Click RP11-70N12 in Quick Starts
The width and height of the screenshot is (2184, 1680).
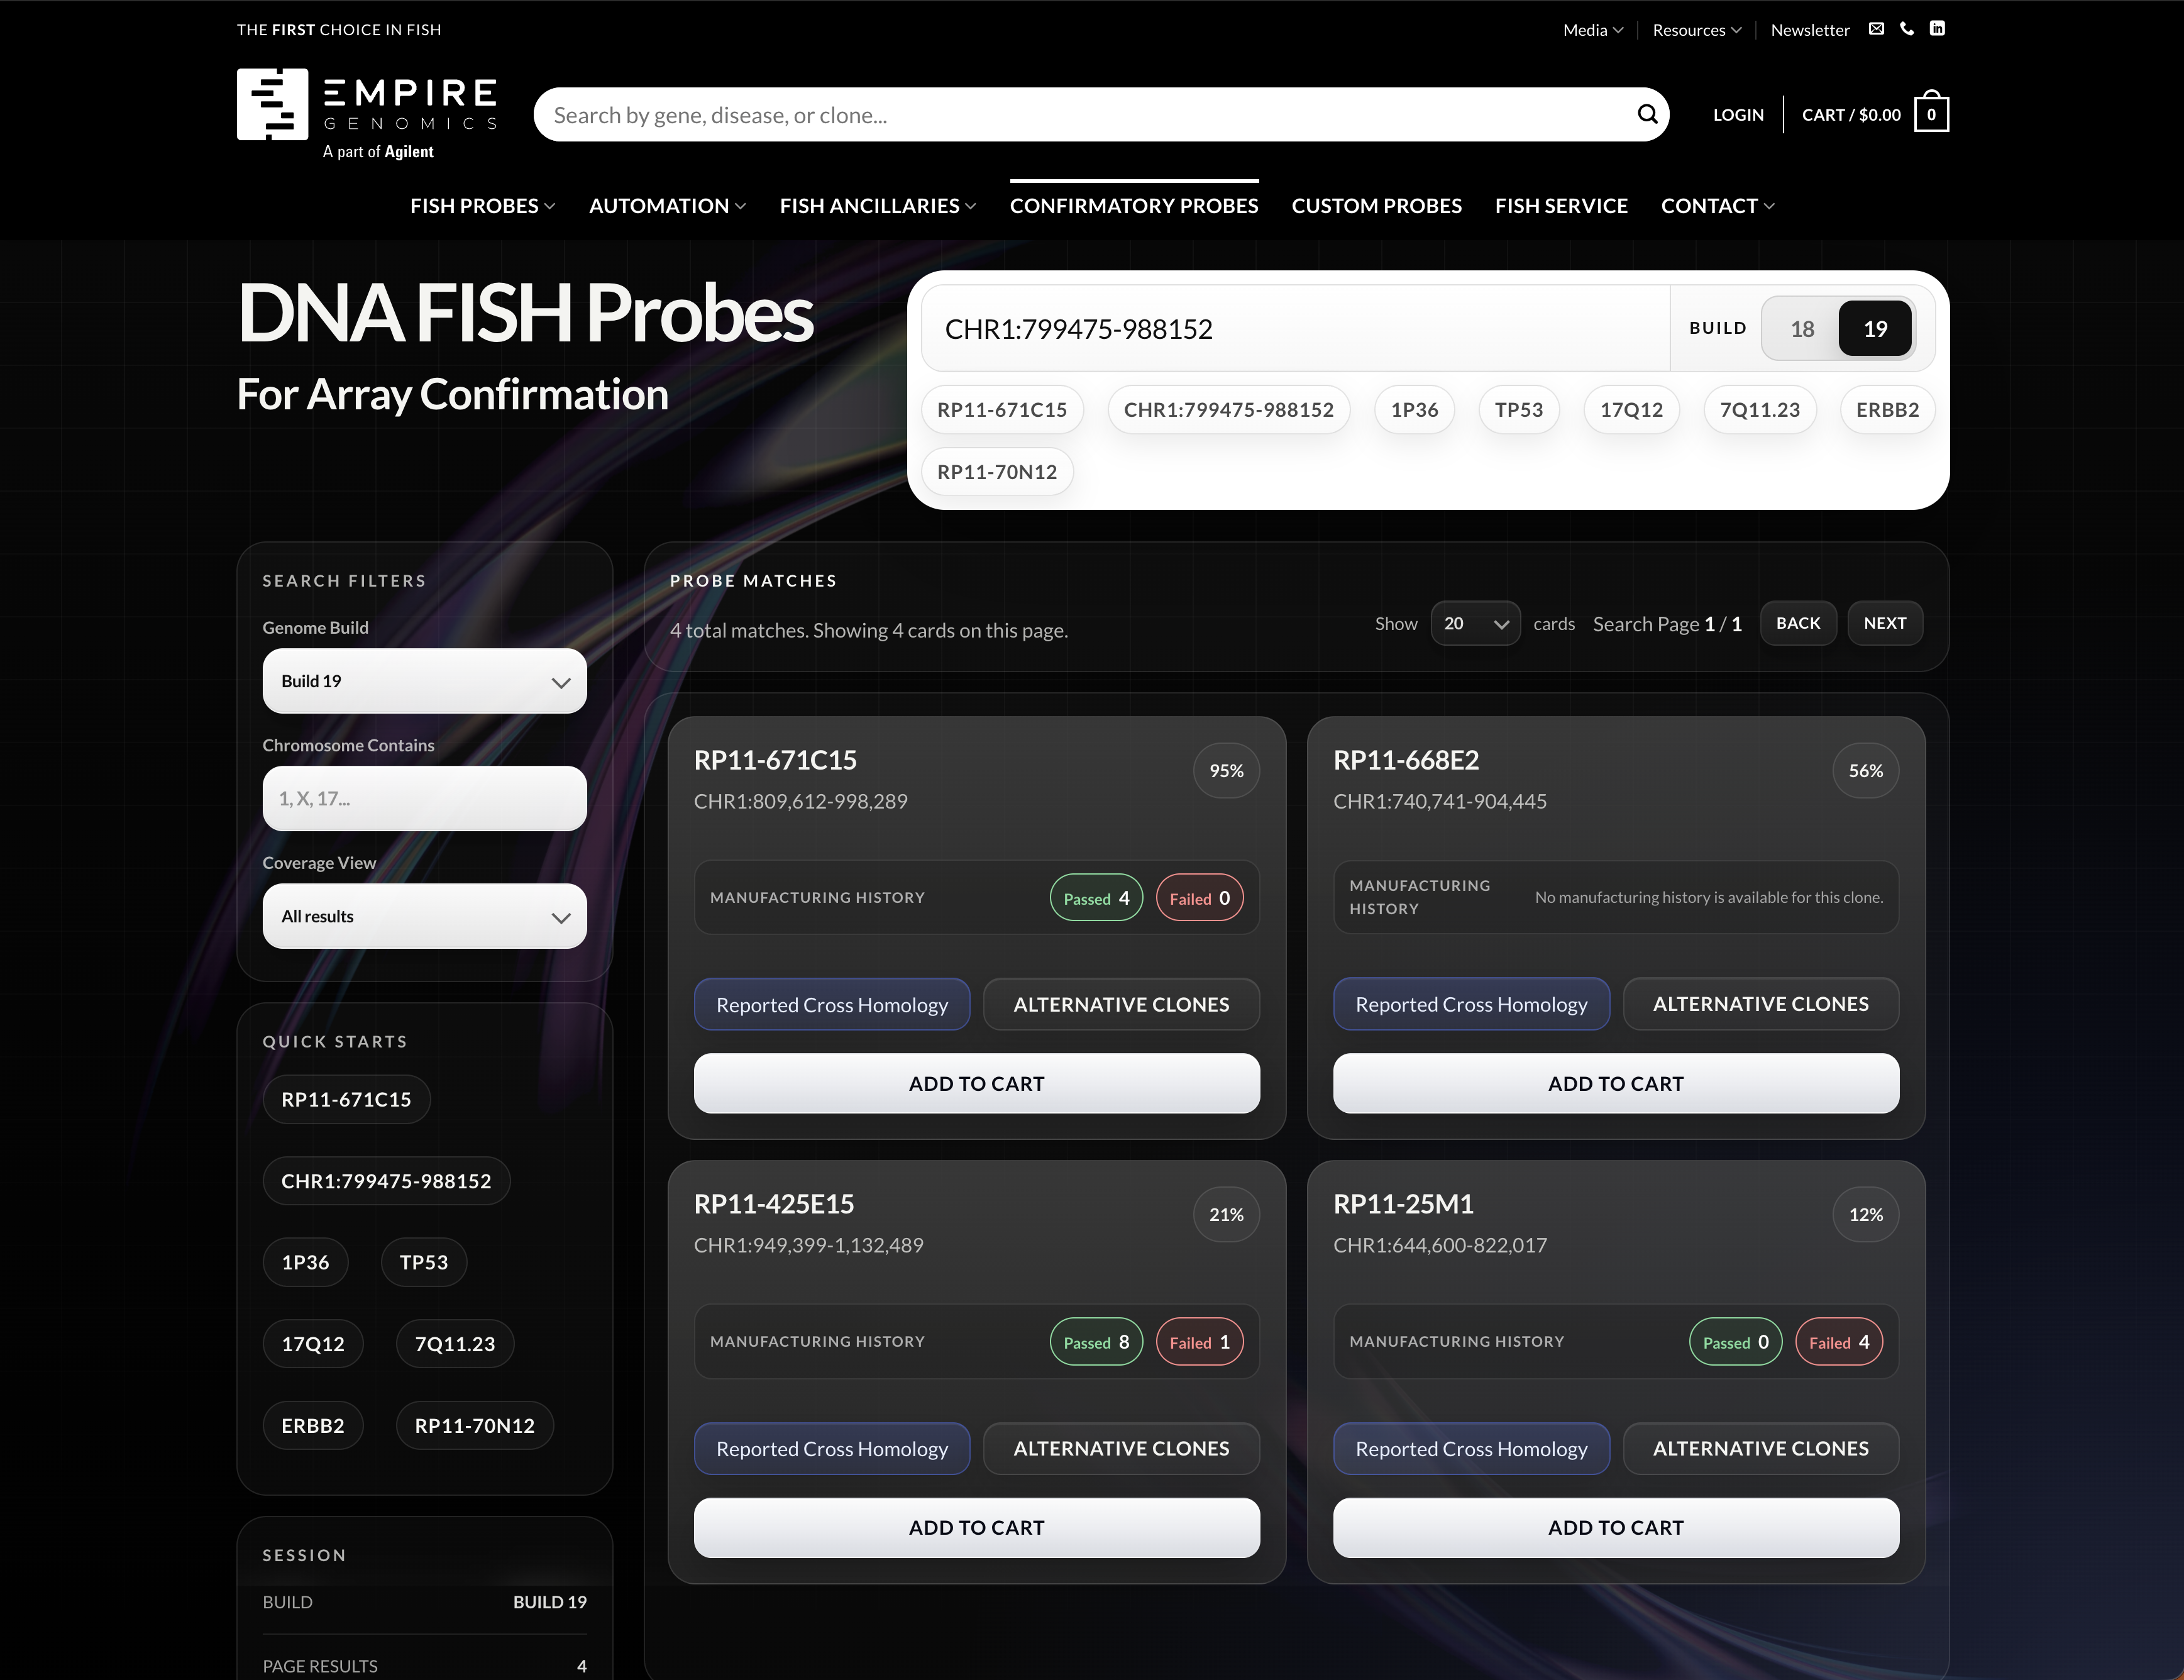[x=475, y=1426]
